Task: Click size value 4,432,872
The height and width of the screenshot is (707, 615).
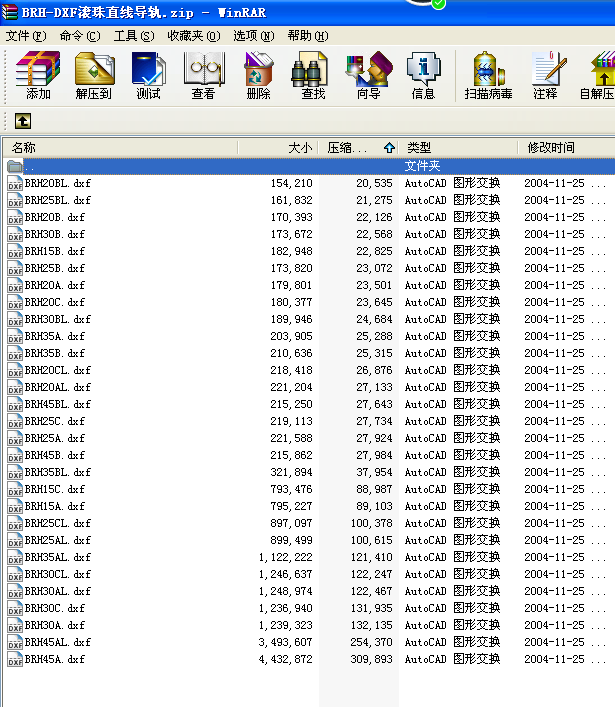Action: pyautogui.click(x=285, y=659)
